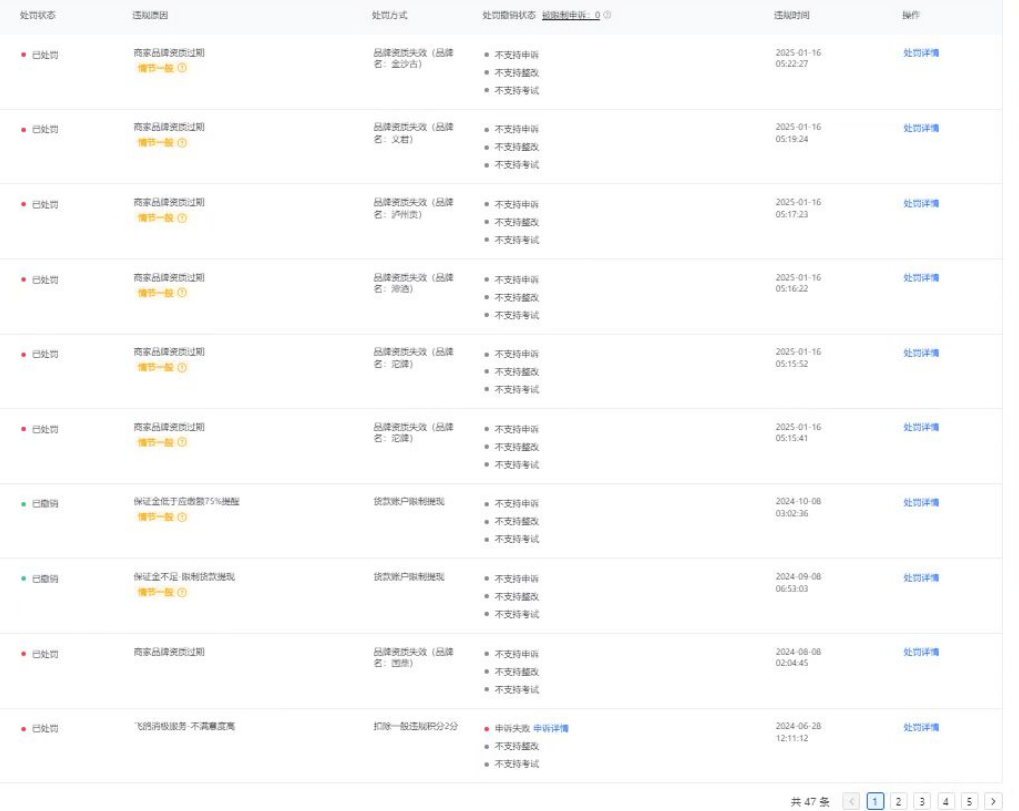Click 情节一般 help icon in 05:22:27 row
This screenshot has width=1019, height=811.
coord(182,68)
